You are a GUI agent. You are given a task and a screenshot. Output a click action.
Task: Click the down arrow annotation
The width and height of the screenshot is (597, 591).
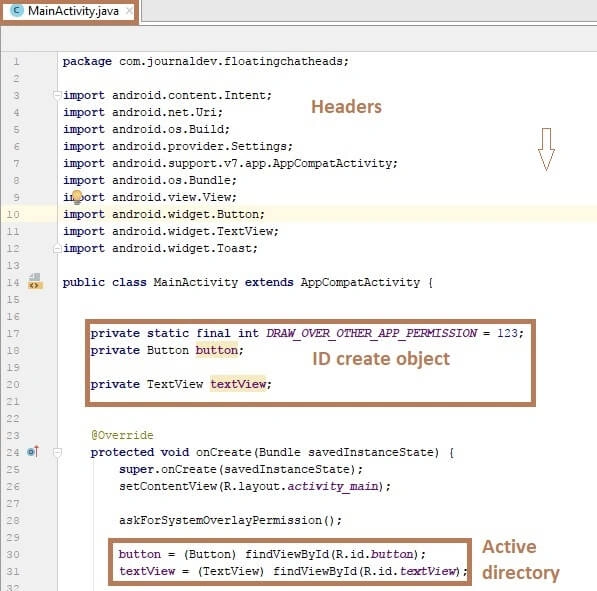tap(546, 149)
